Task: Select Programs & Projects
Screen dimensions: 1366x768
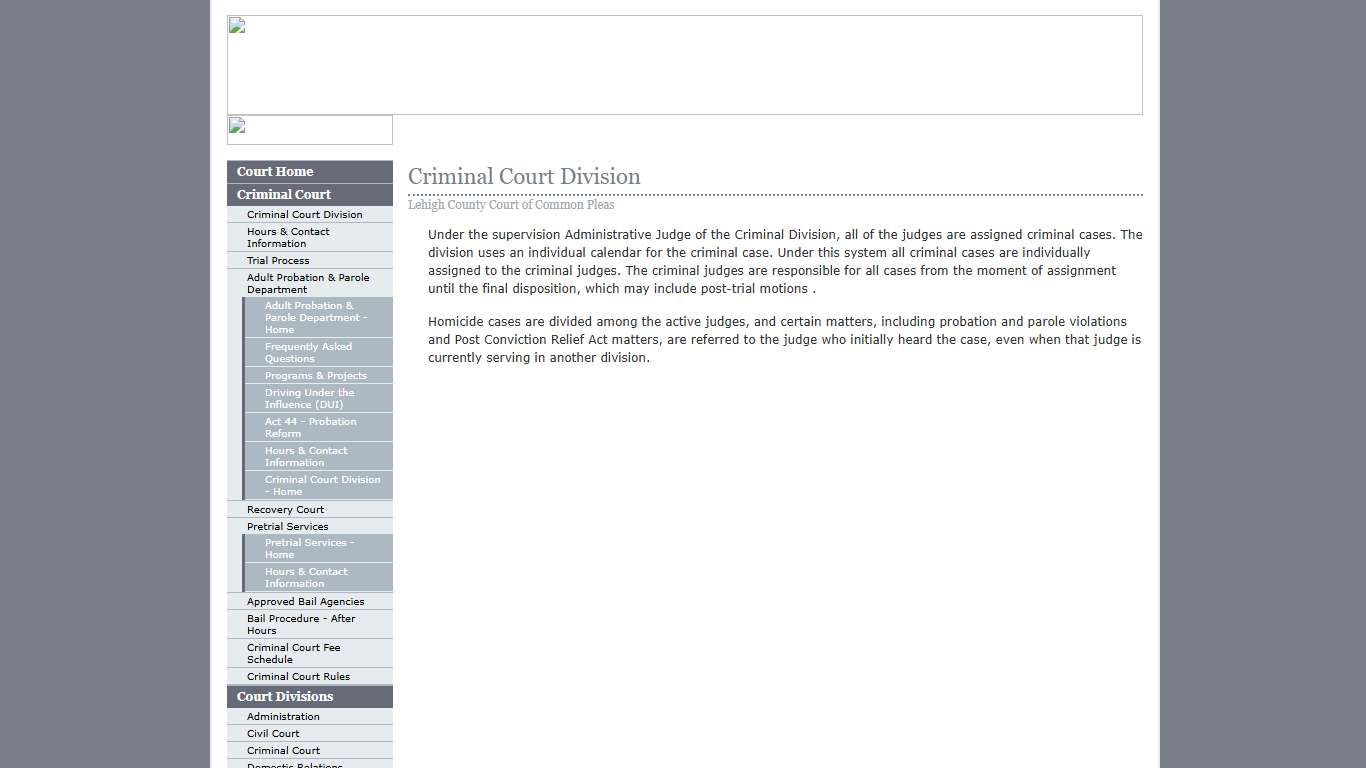Action: [x=314, y=375]
